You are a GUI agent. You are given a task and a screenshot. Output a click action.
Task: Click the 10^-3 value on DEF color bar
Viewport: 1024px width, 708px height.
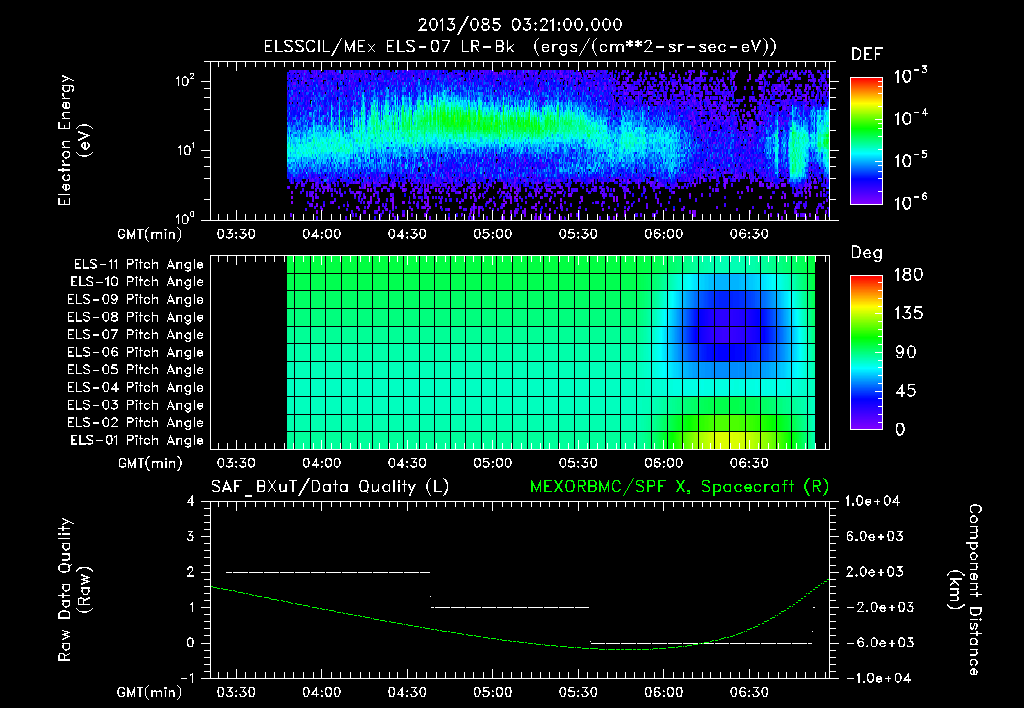[910, 76]
